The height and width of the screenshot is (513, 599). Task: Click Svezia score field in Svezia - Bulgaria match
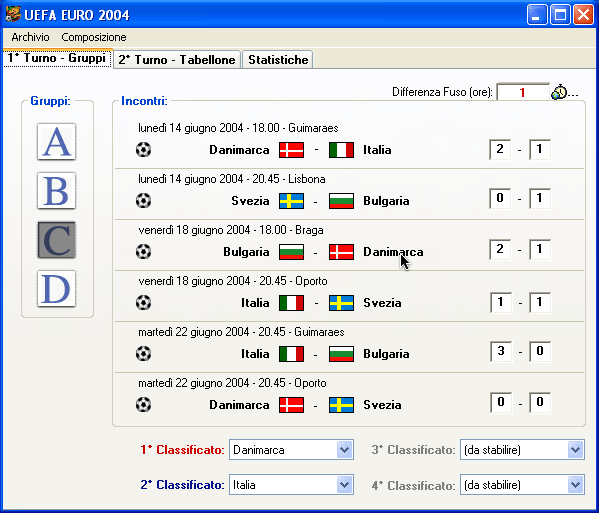pyautogui.click(x=500, y=198)
